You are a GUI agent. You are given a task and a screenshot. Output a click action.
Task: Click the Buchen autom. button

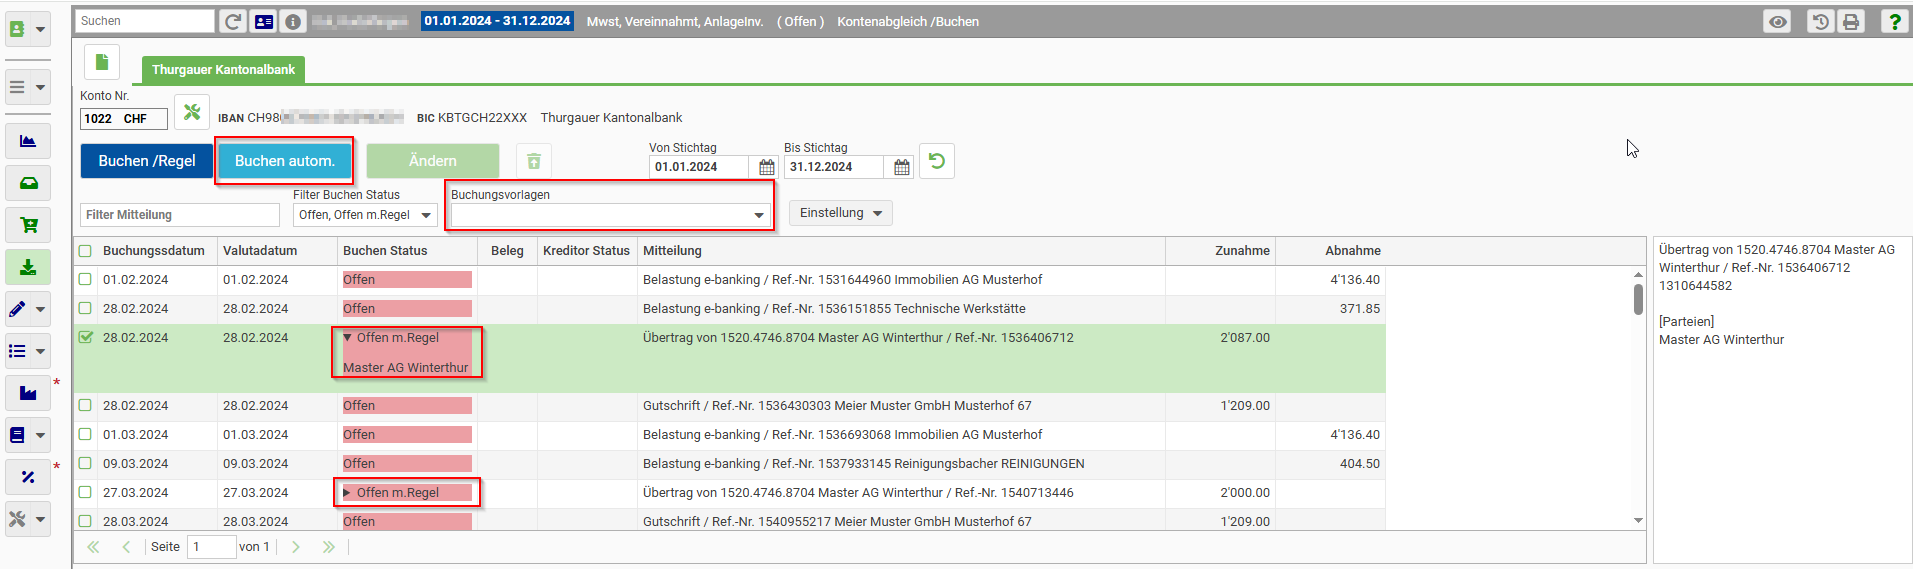(285, 161)
